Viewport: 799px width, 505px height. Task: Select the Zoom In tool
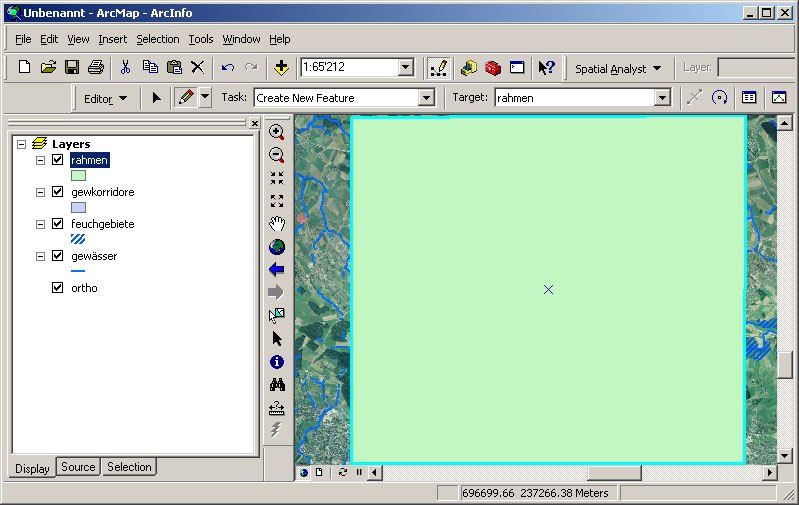277,132
